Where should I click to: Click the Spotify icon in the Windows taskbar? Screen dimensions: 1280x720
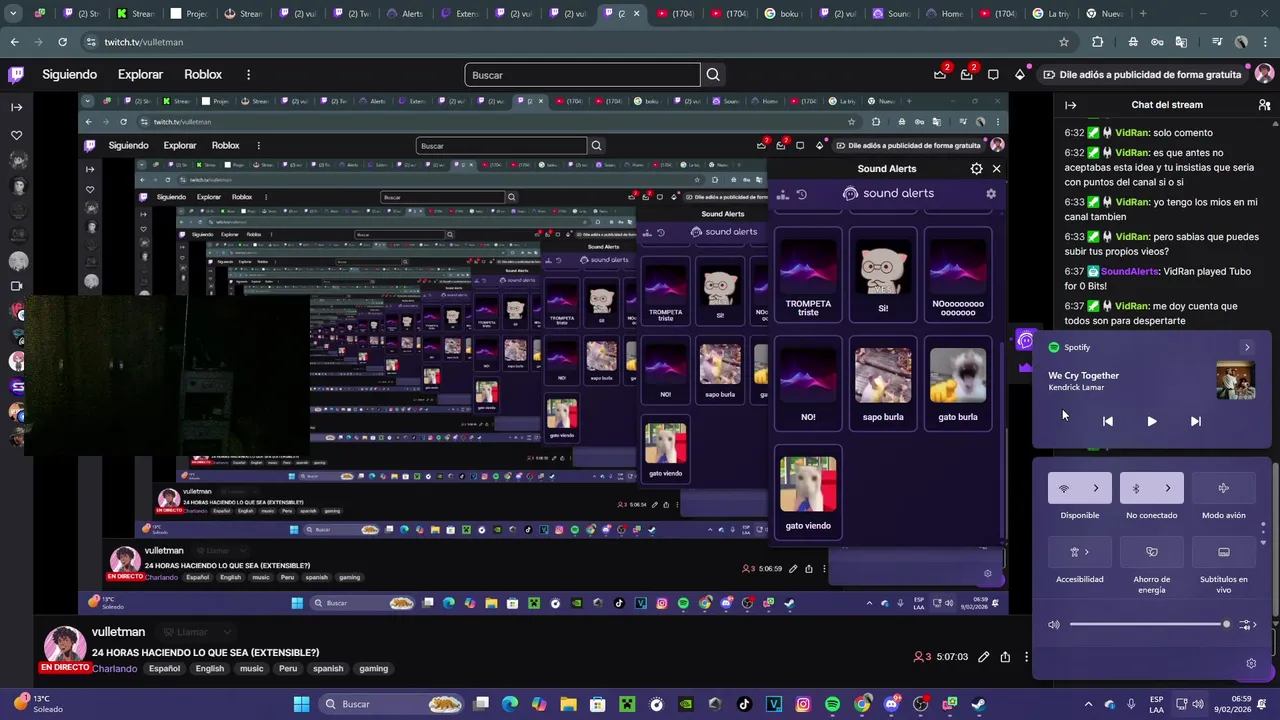(x=832, y=704)
